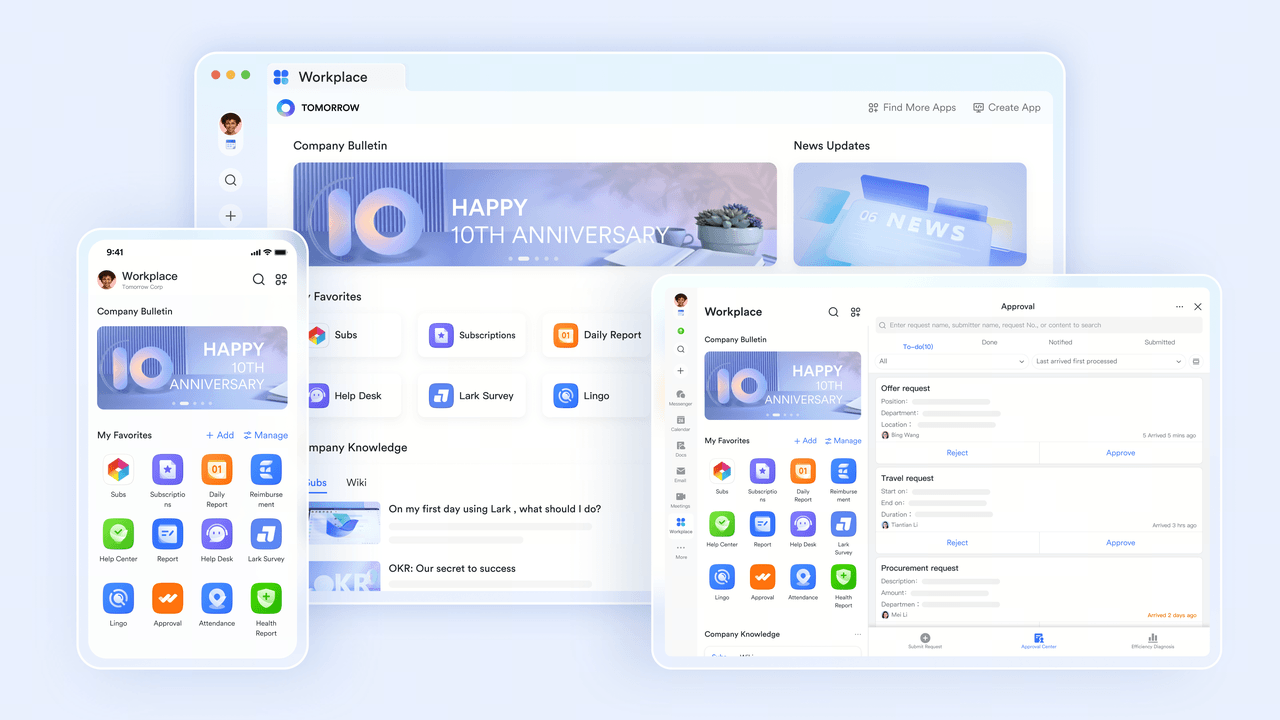The image size is (1280, 720).
Task: Click Add in the tablet My Favorites
Action: (805, 440)
